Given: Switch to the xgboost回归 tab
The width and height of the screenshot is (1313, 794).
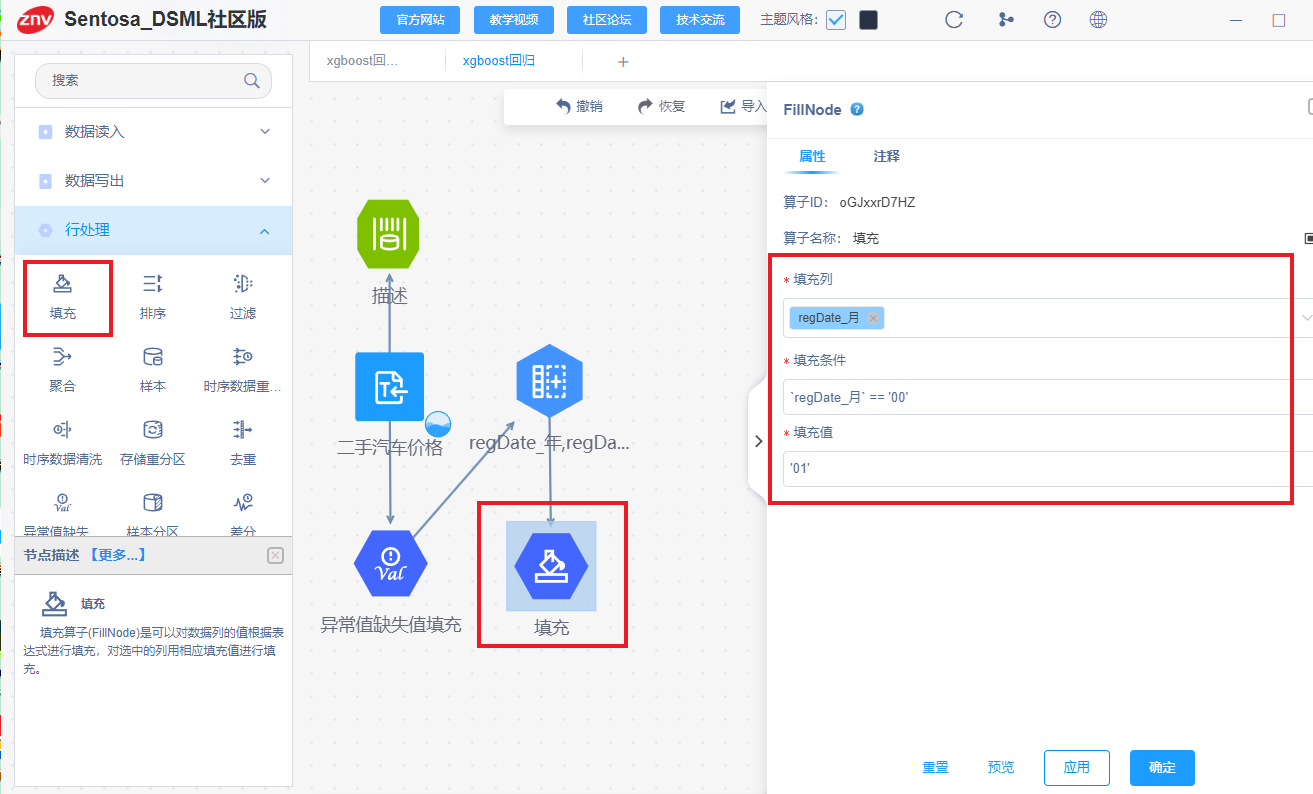Looking at the screenshot, I should click(x=498, y=61).
